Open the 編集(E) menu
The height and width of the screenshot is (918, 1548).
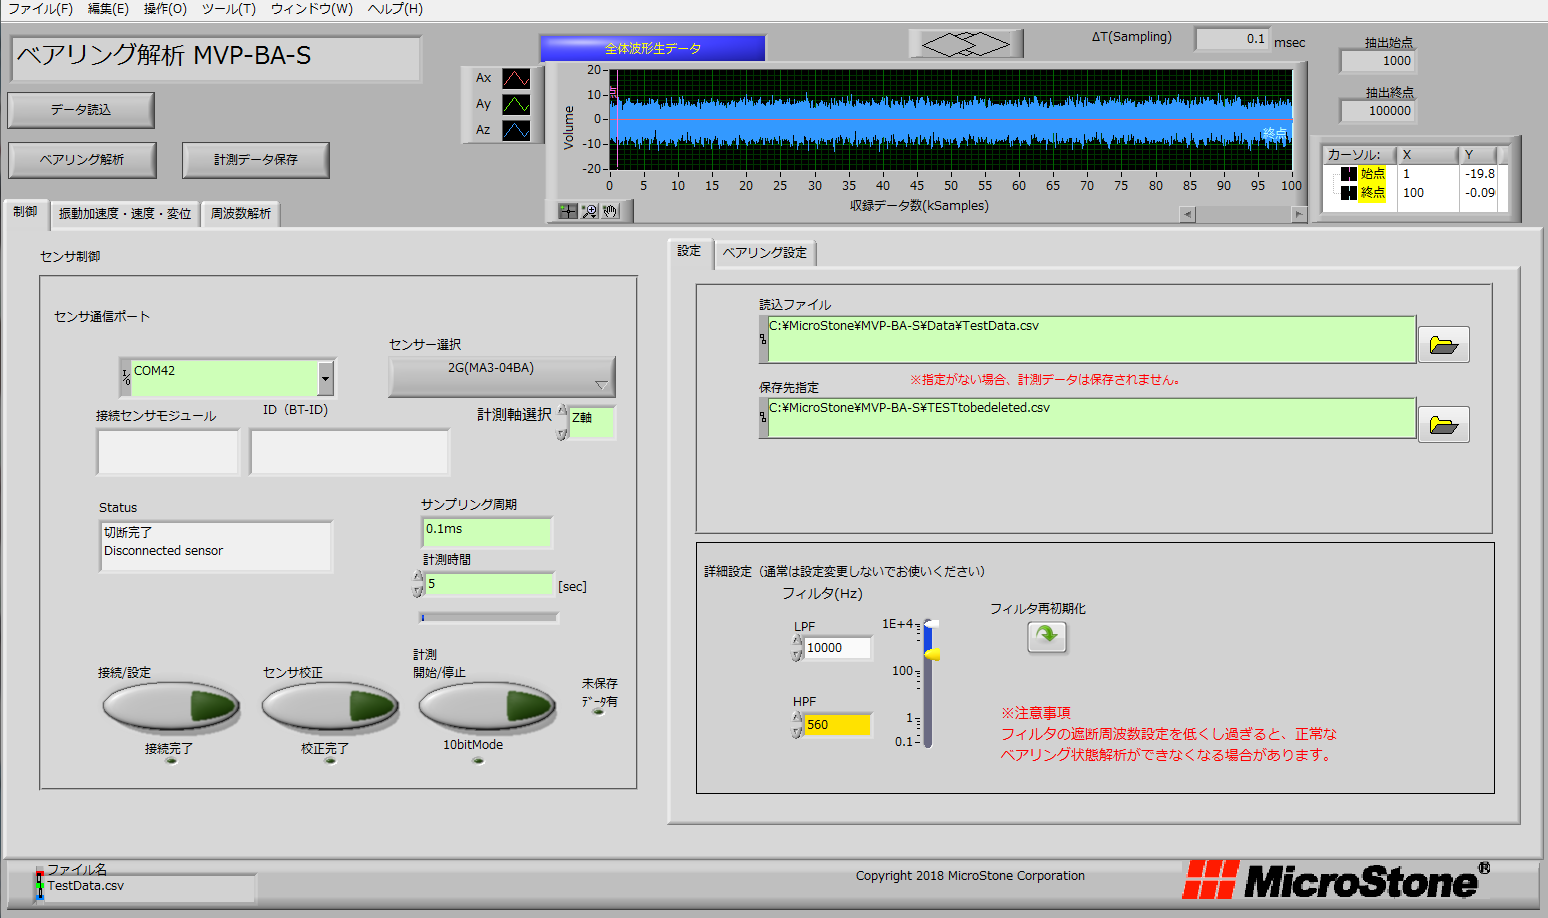point(108,9)
